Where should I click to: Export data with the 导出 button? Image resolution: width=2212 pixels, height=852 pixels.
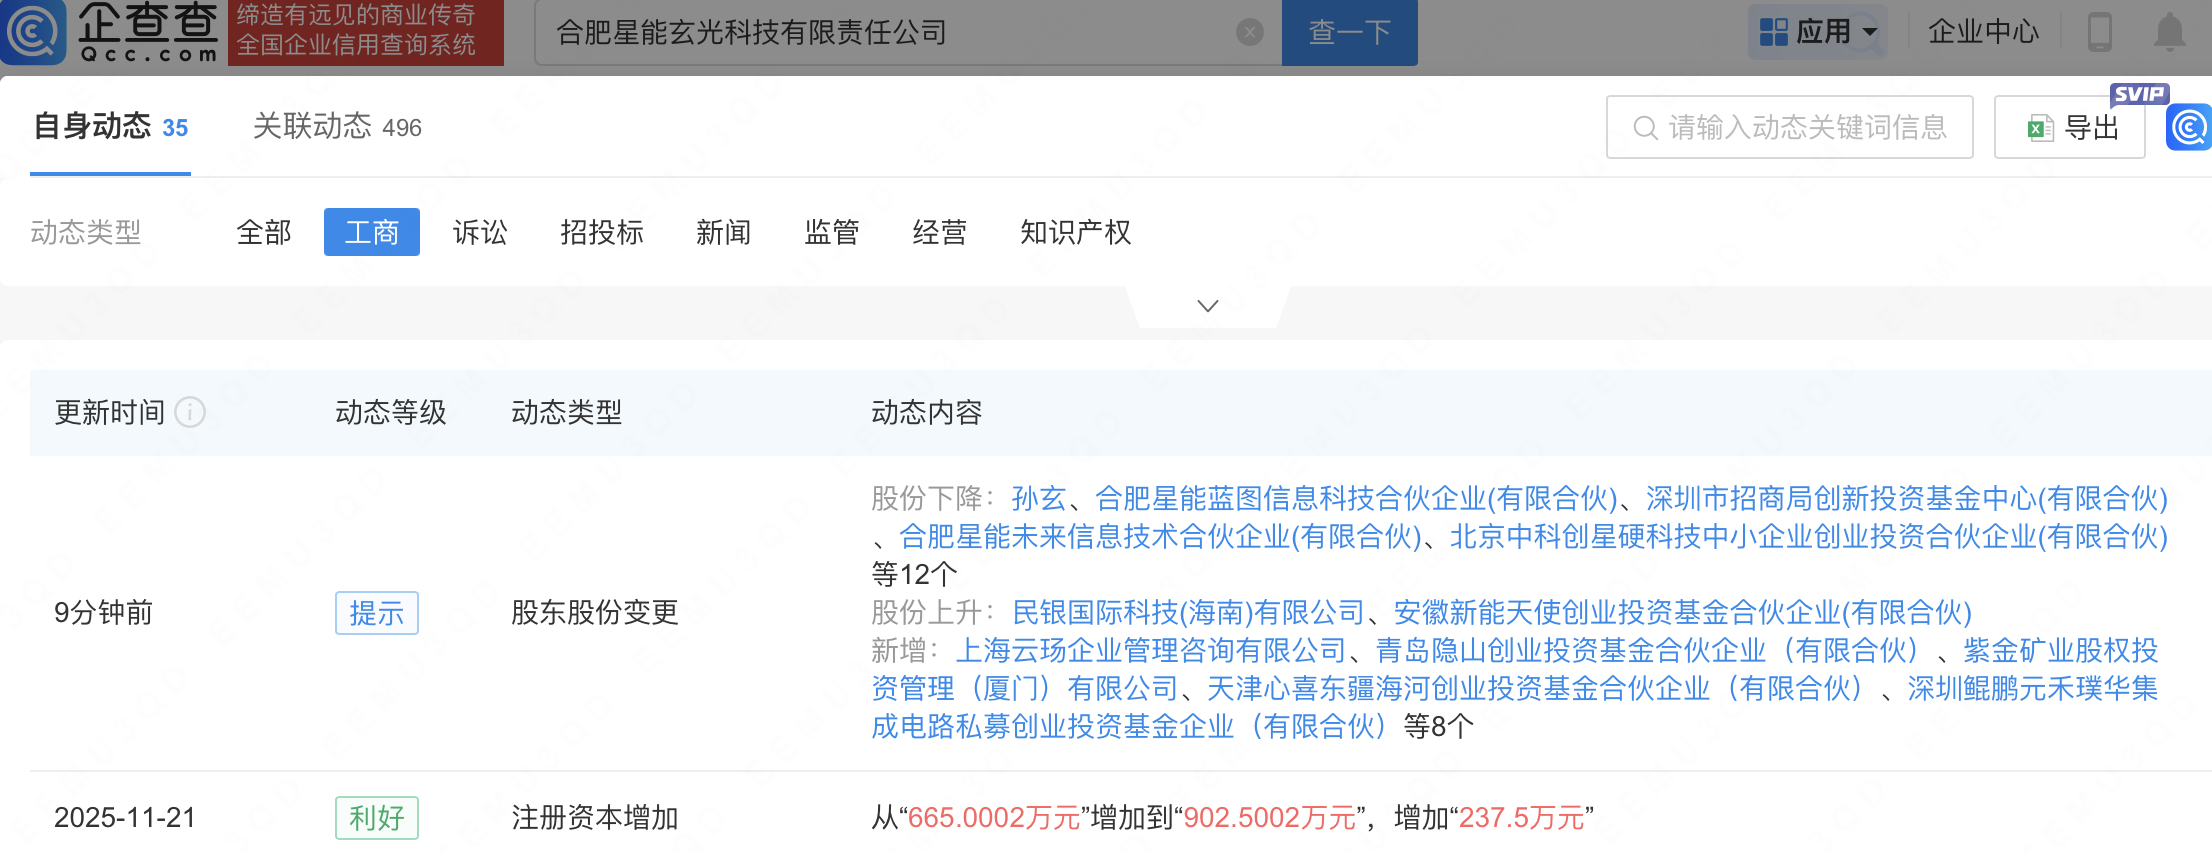[x=2070, y=127]
